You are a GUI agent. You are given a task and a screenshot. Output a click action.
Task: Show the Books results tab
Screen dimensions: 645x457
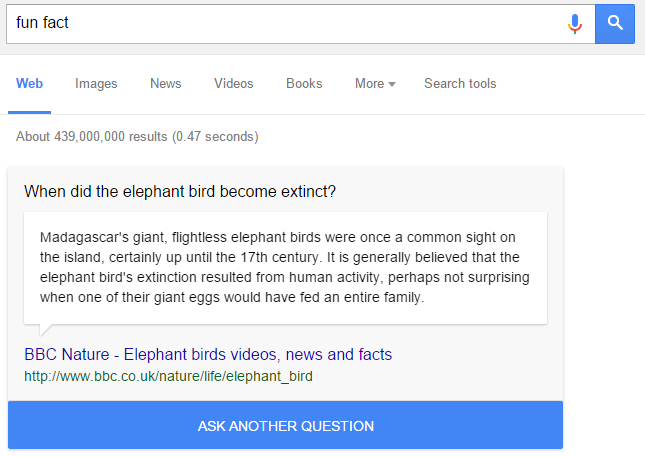pyautogui.click(x=304, y=84)
